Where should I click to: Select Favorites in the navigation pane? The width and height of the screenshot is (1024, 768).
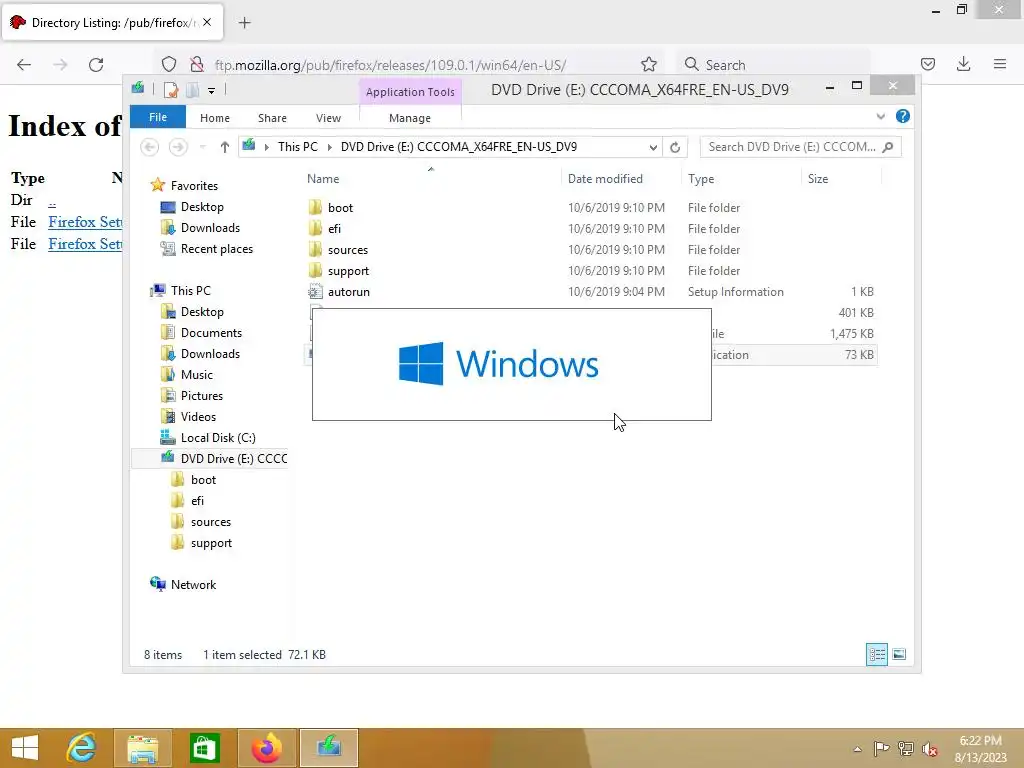pyautogui.click(x=194, y=186)
